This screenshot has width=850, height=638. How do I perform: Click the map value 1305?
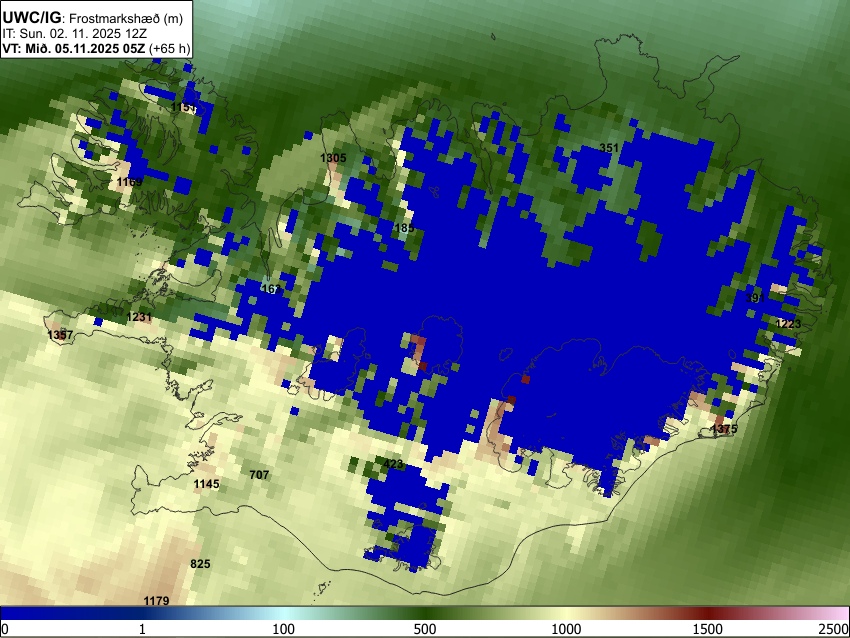tap(333, 158)
